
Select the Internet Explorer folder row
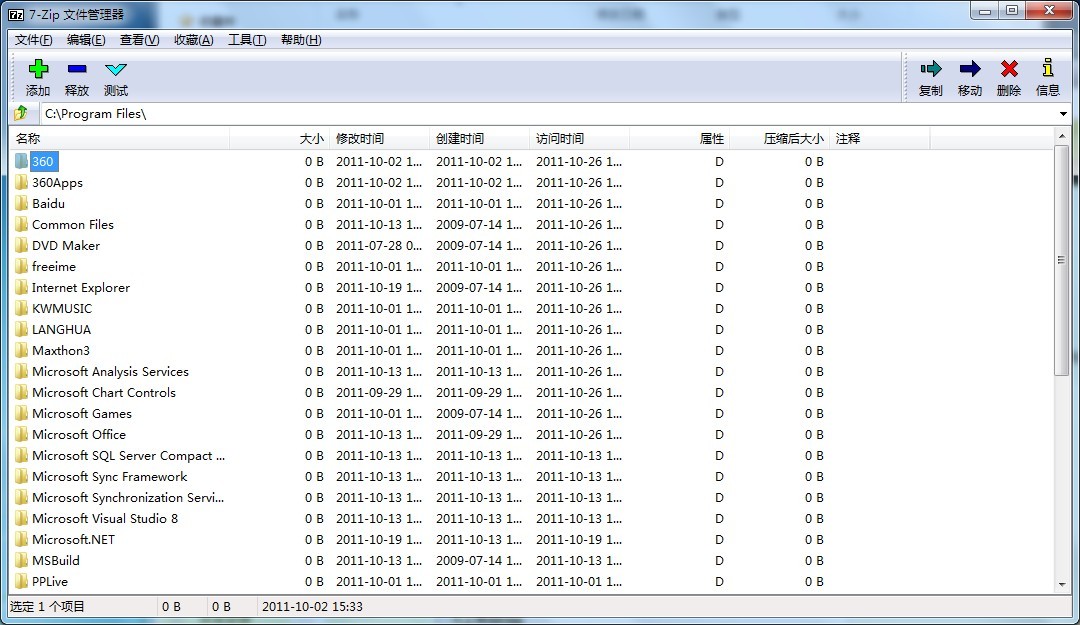[x=81, y=288]
